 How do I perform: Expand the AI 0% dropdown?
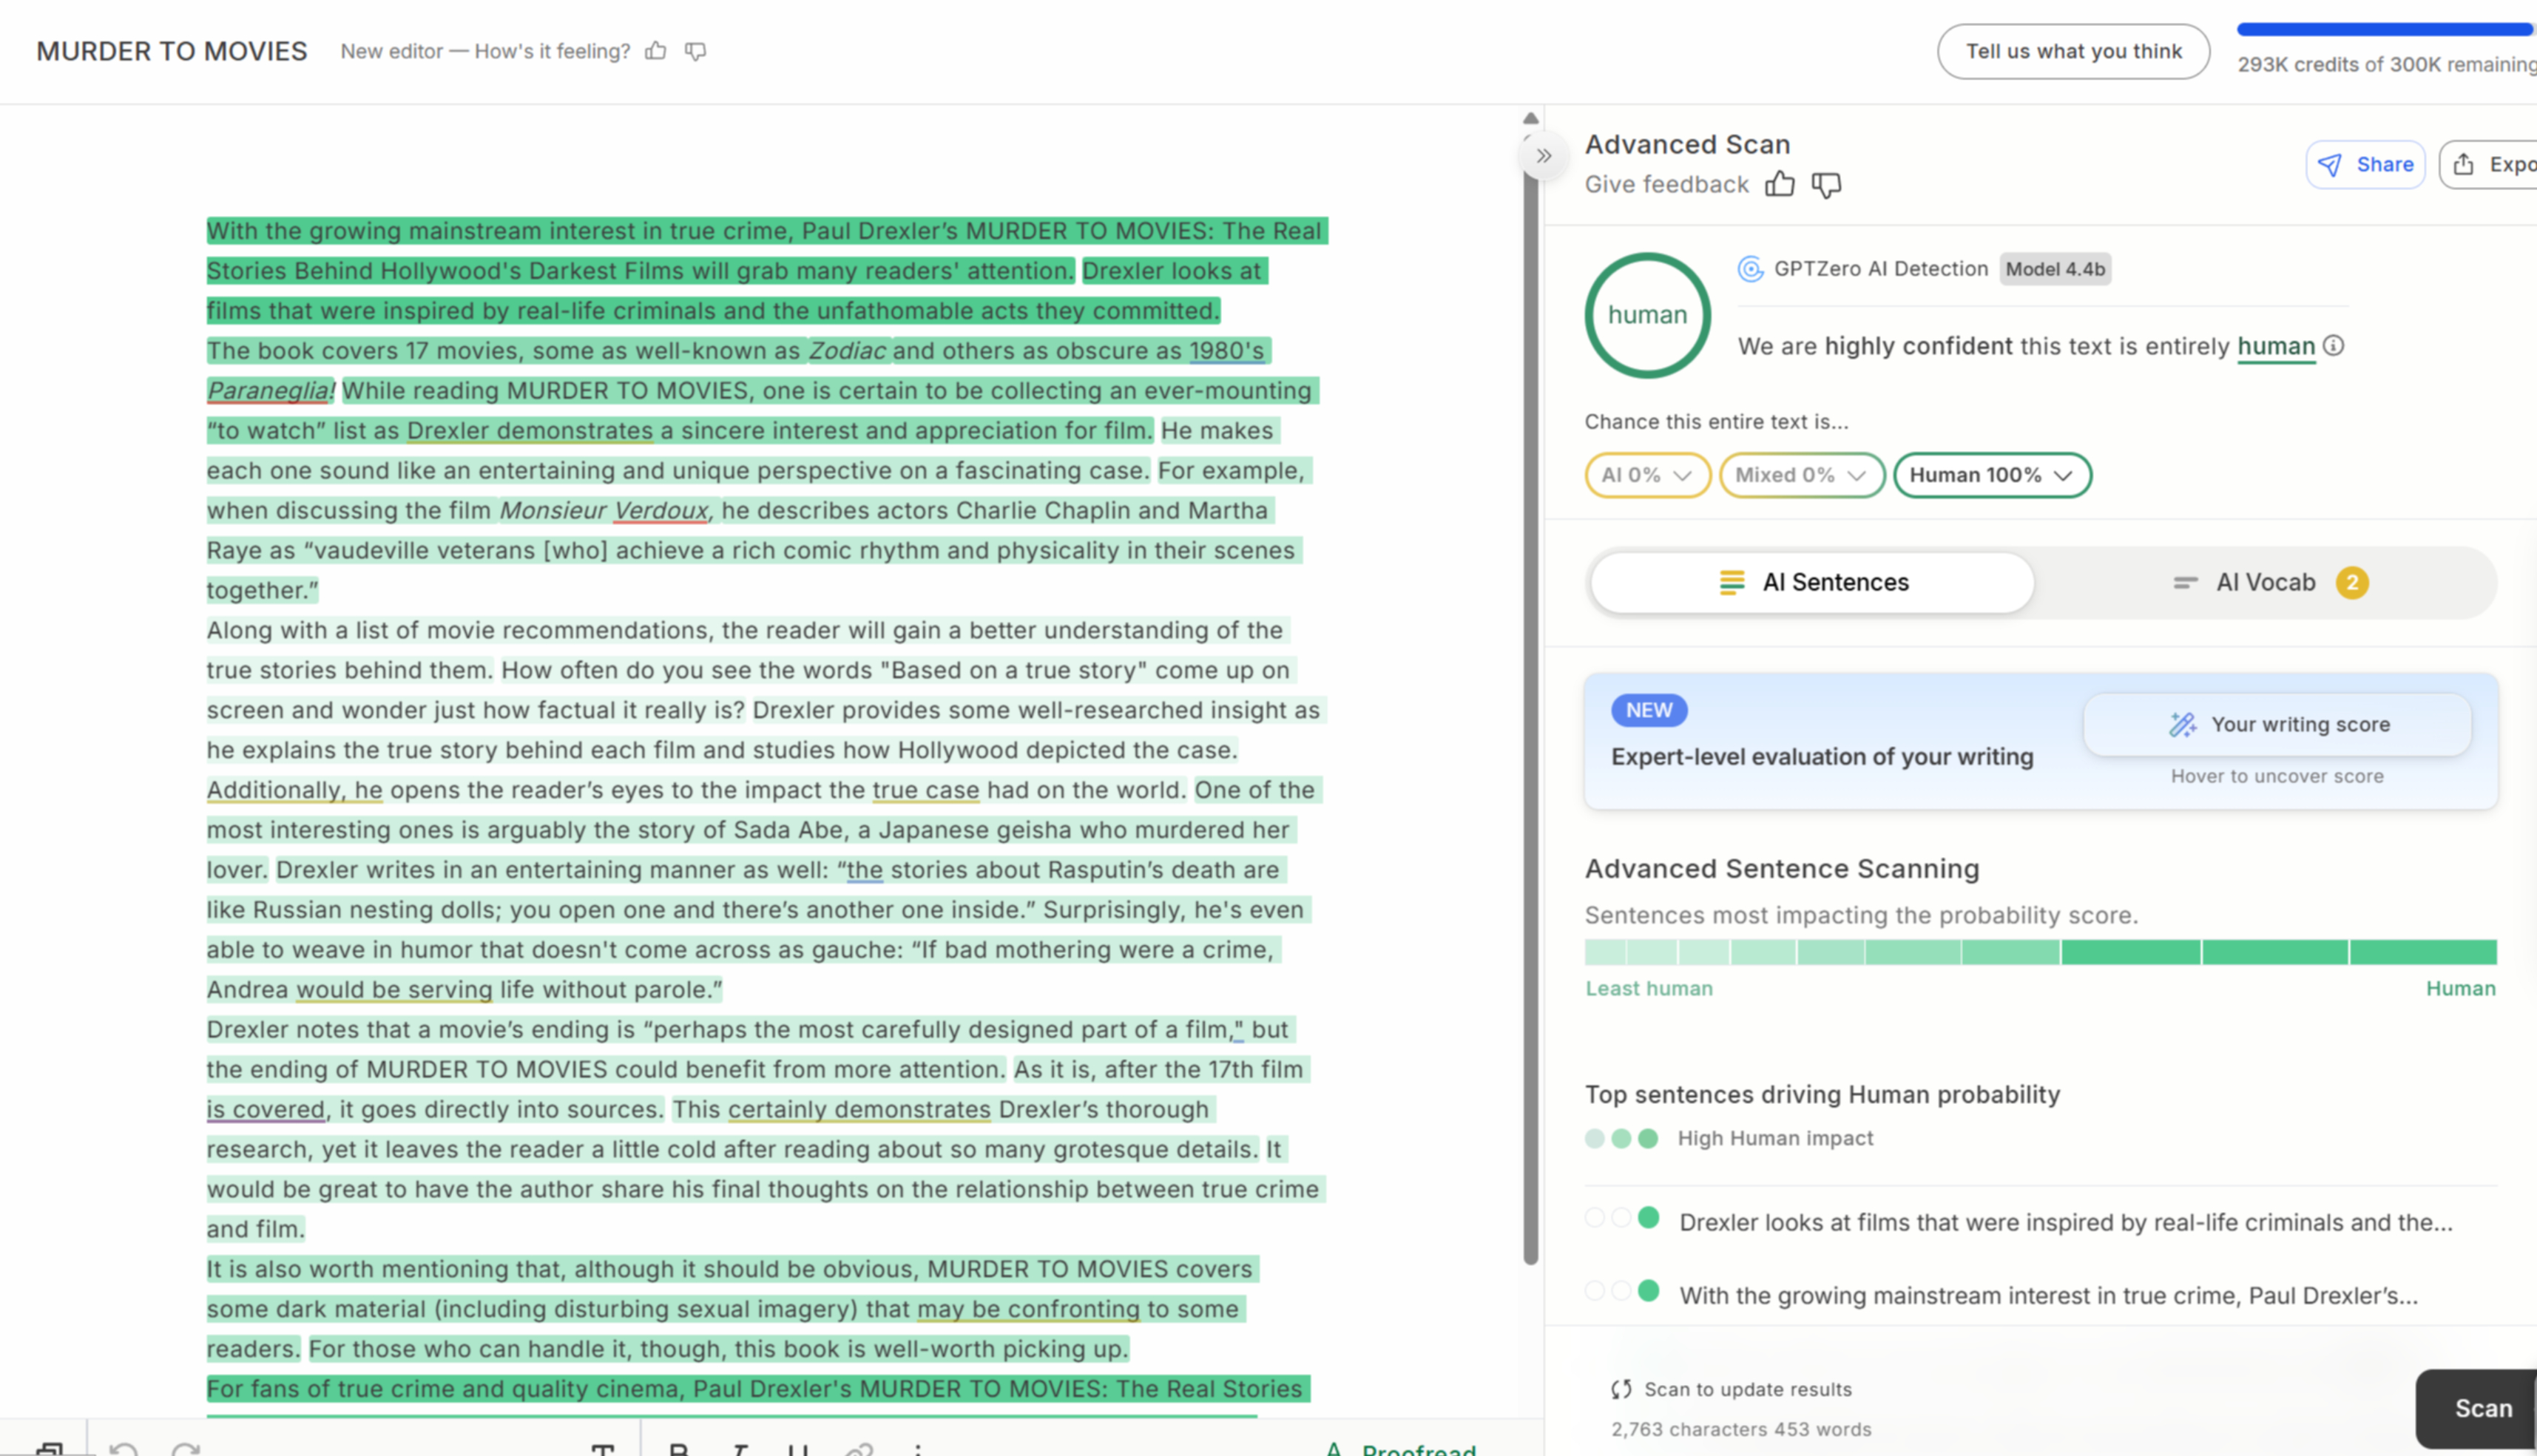click(1646, 475)
